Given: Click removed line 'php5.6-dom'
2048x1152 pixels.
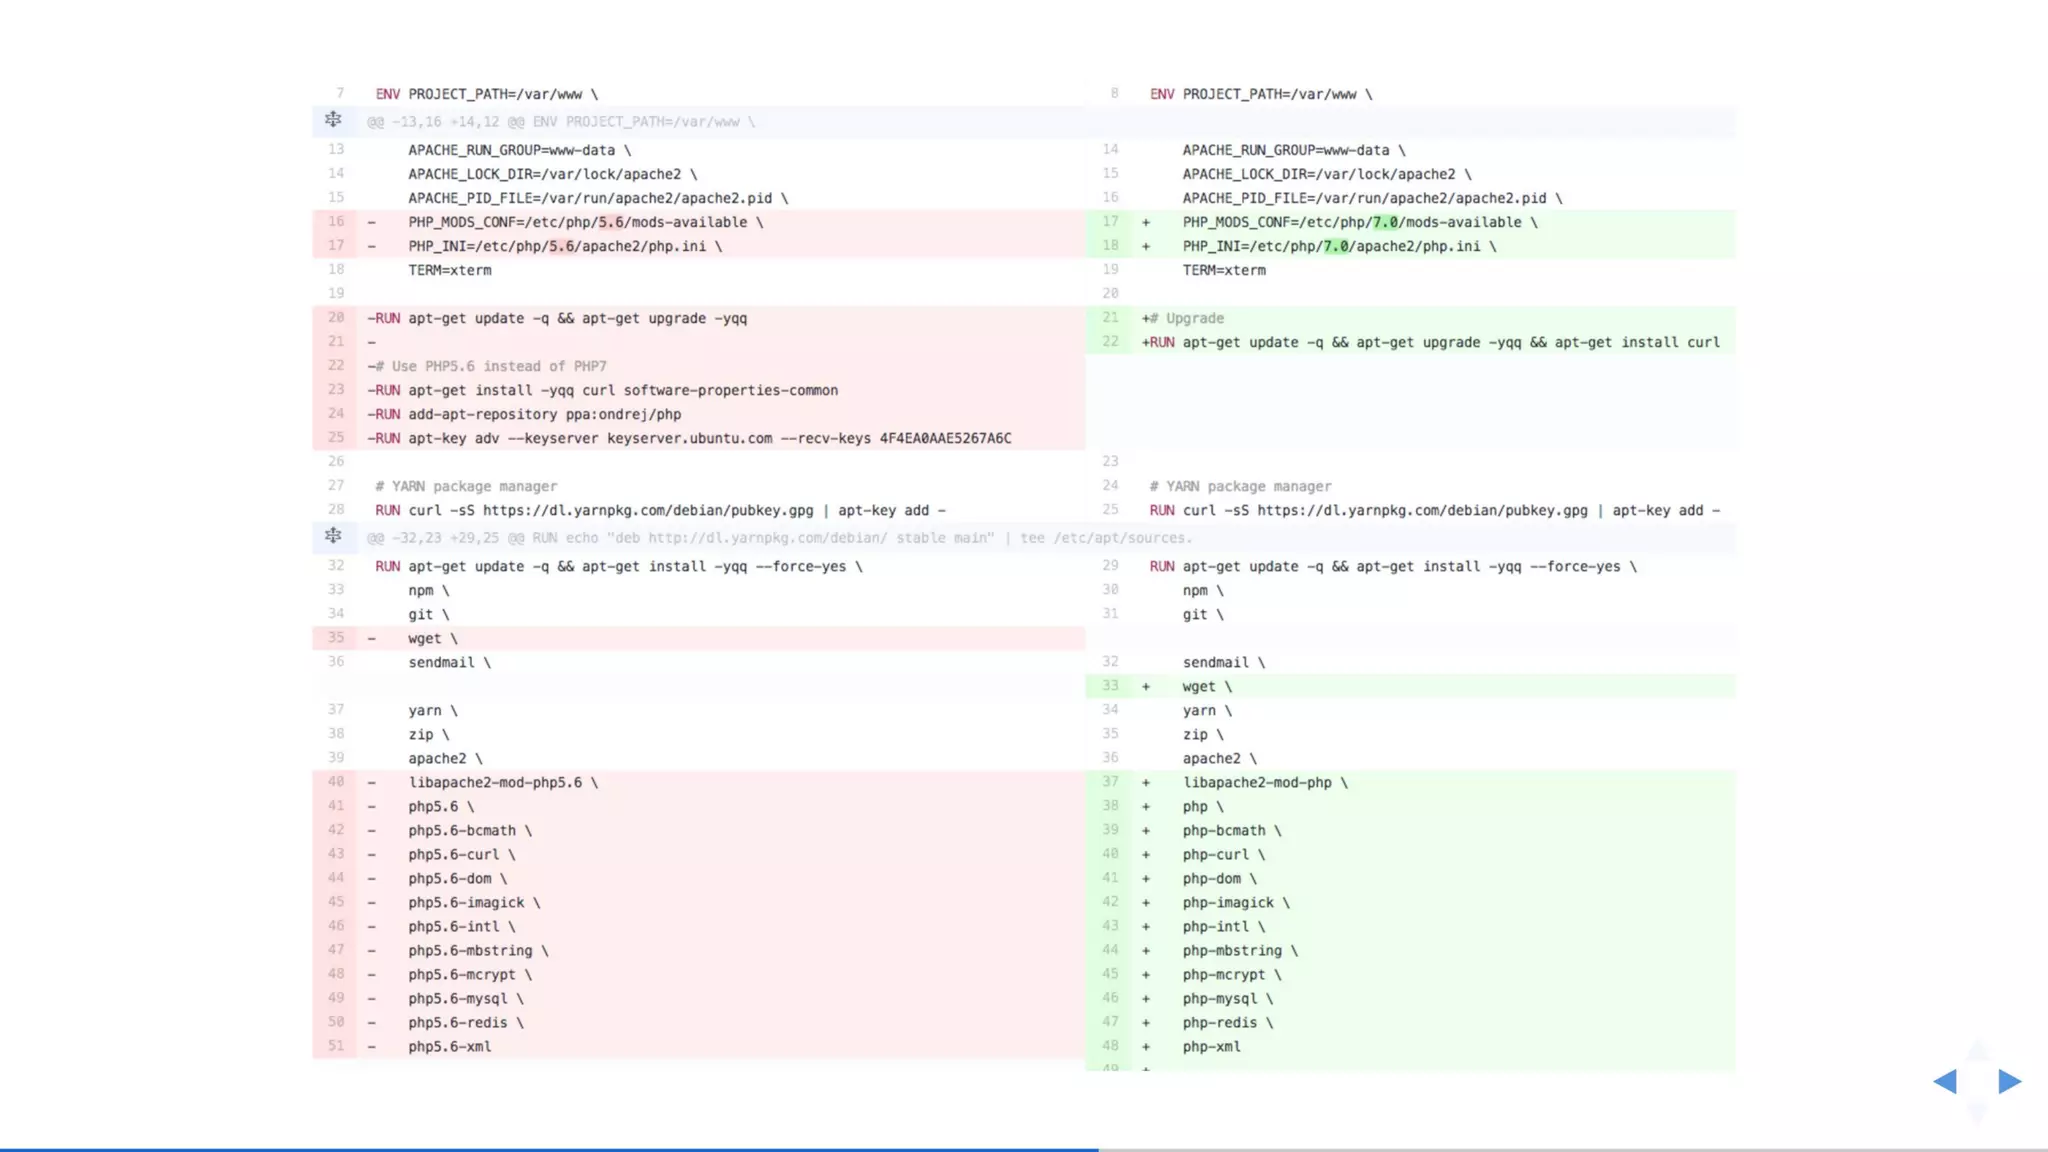Looking at the screenshot, I should point(699,878).
